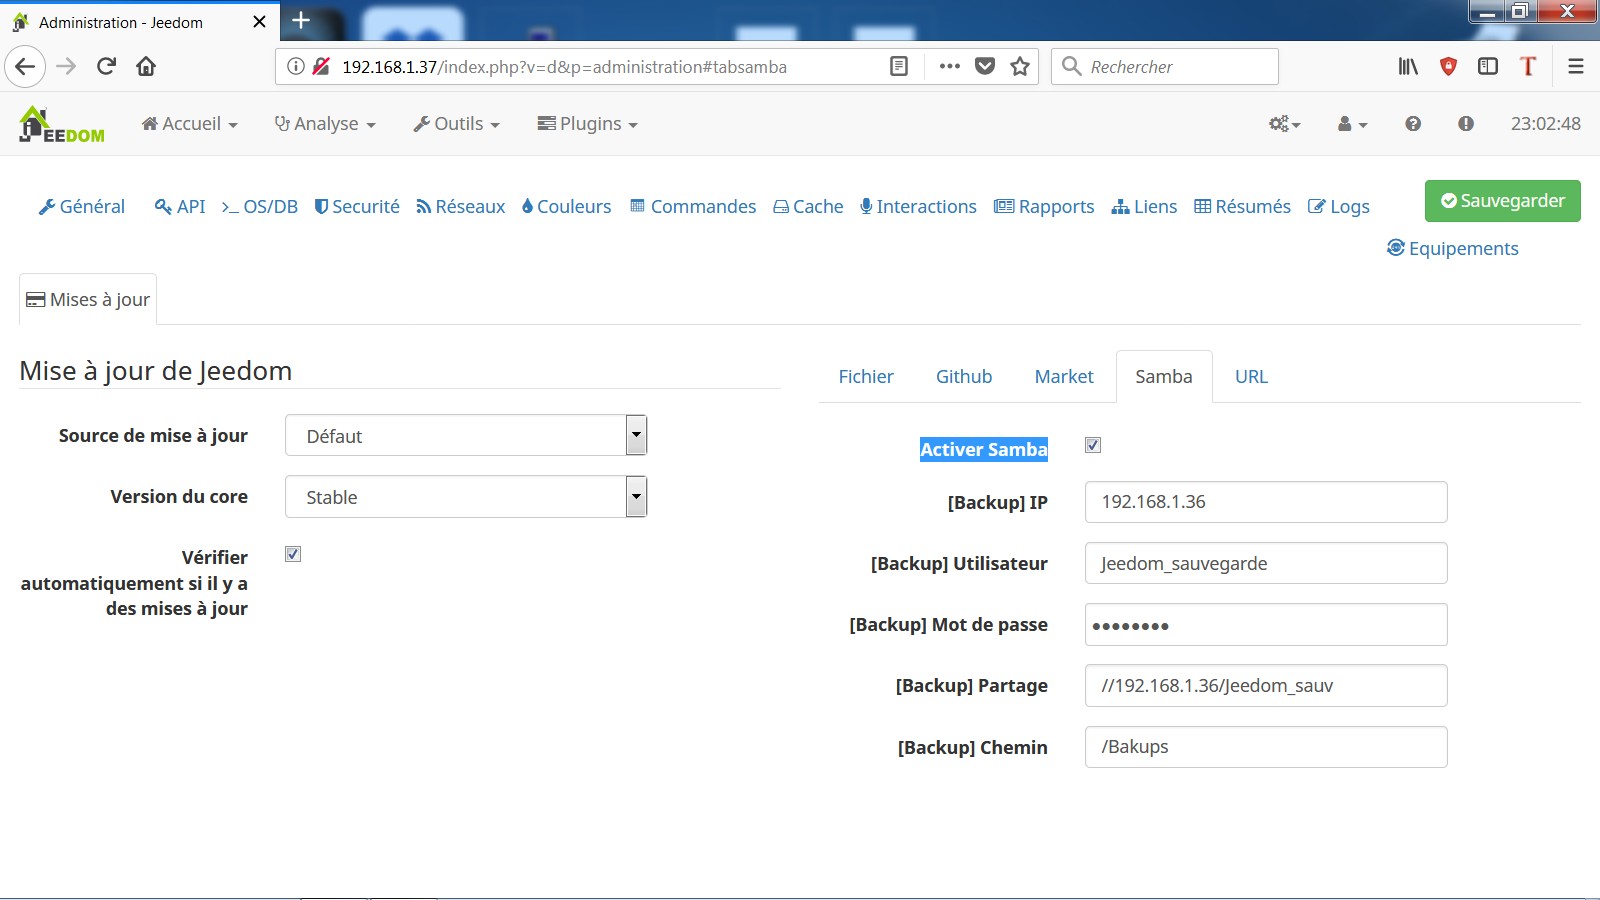Open the Résumés settings link

pyautogui.click(x=1242, y=207)
